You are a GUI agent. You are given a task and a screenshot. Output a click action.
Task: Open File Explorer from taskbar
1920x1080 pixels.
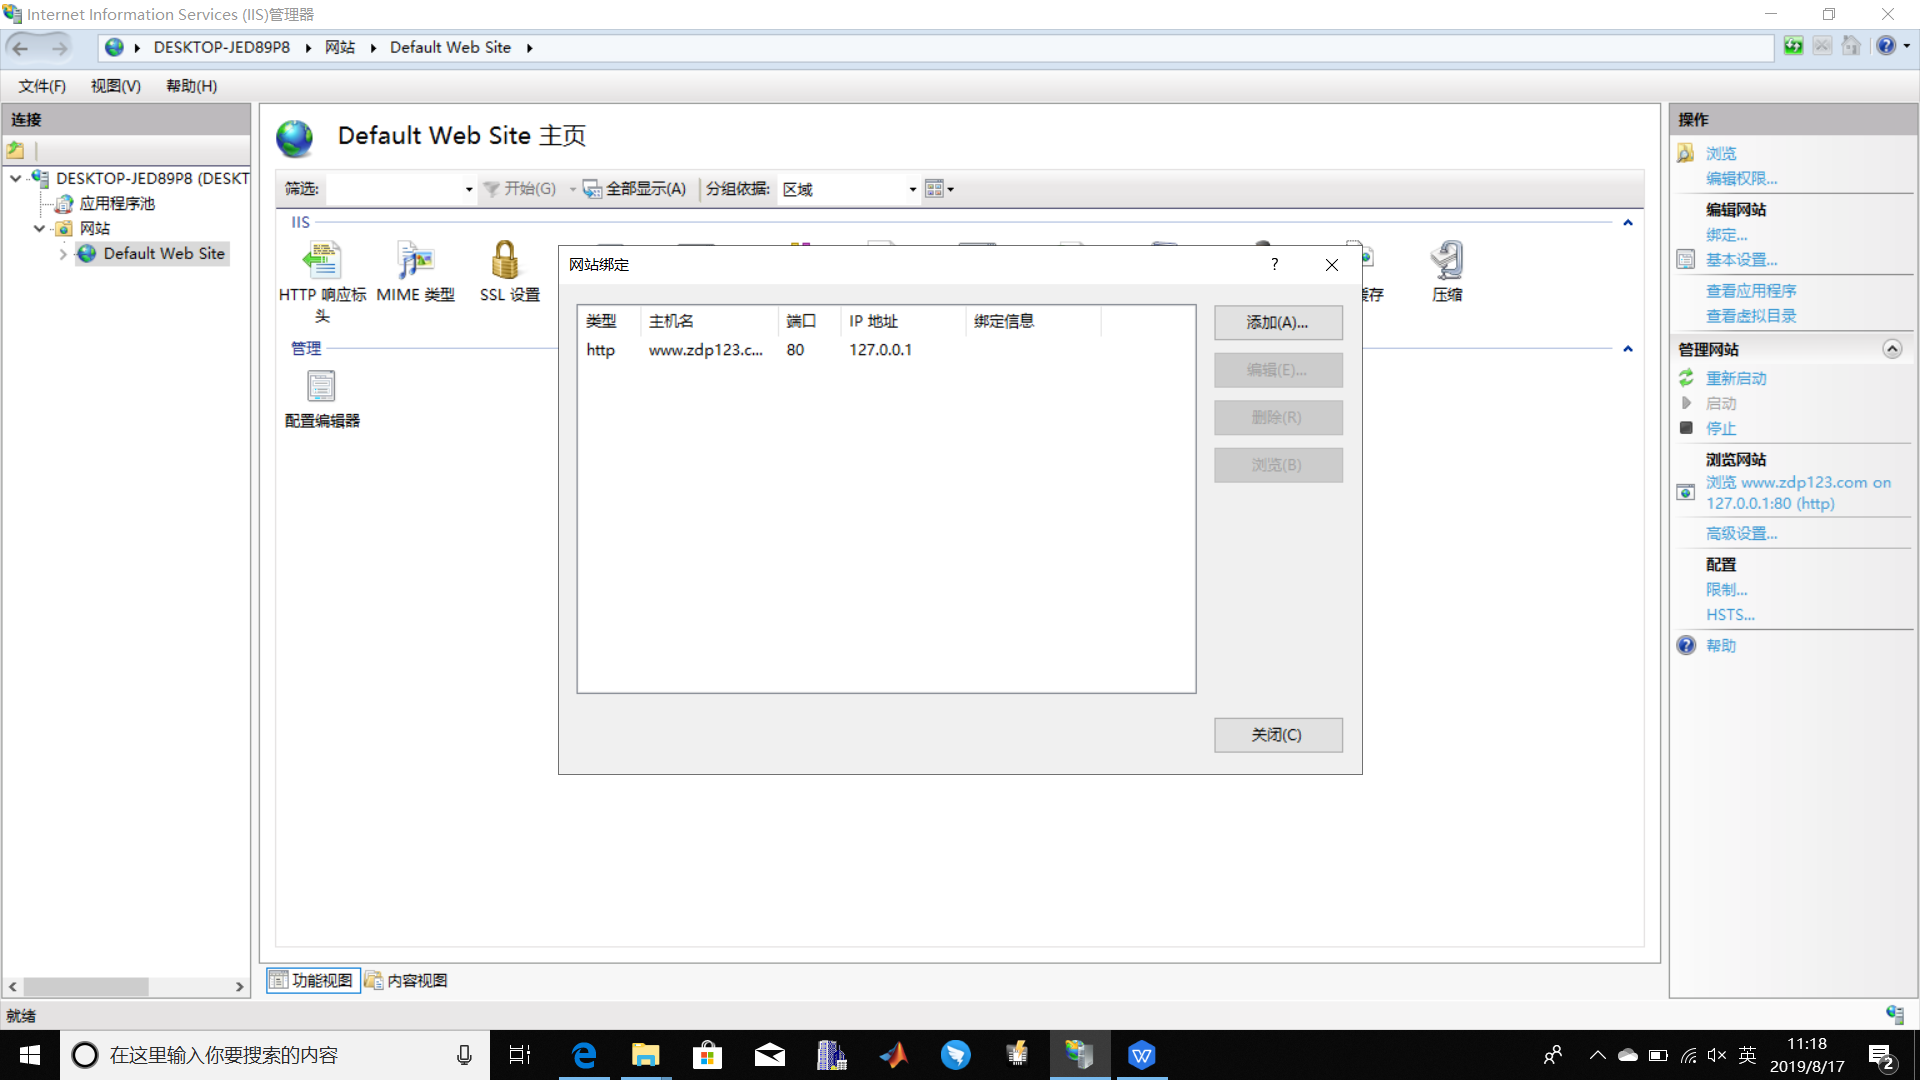click(646, 1055)
